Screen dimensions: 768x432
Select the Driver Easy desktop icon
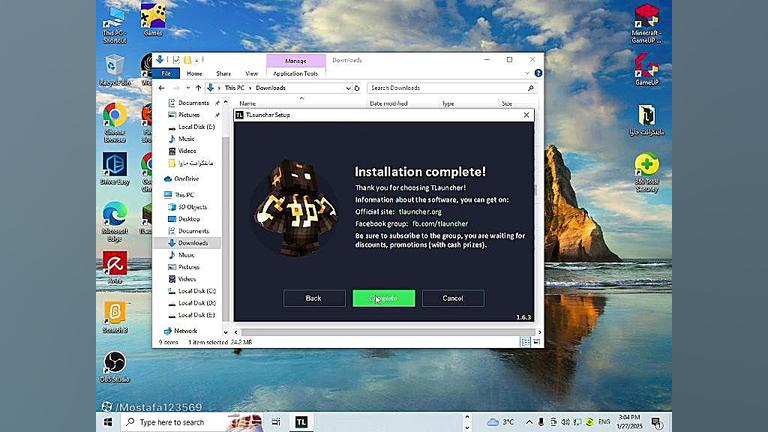click(115, 169)
